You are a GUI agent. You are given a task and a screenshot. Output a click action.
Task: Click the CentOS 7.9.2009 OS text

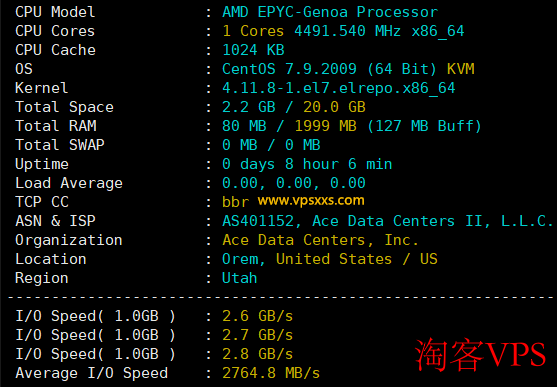[289, 69]
